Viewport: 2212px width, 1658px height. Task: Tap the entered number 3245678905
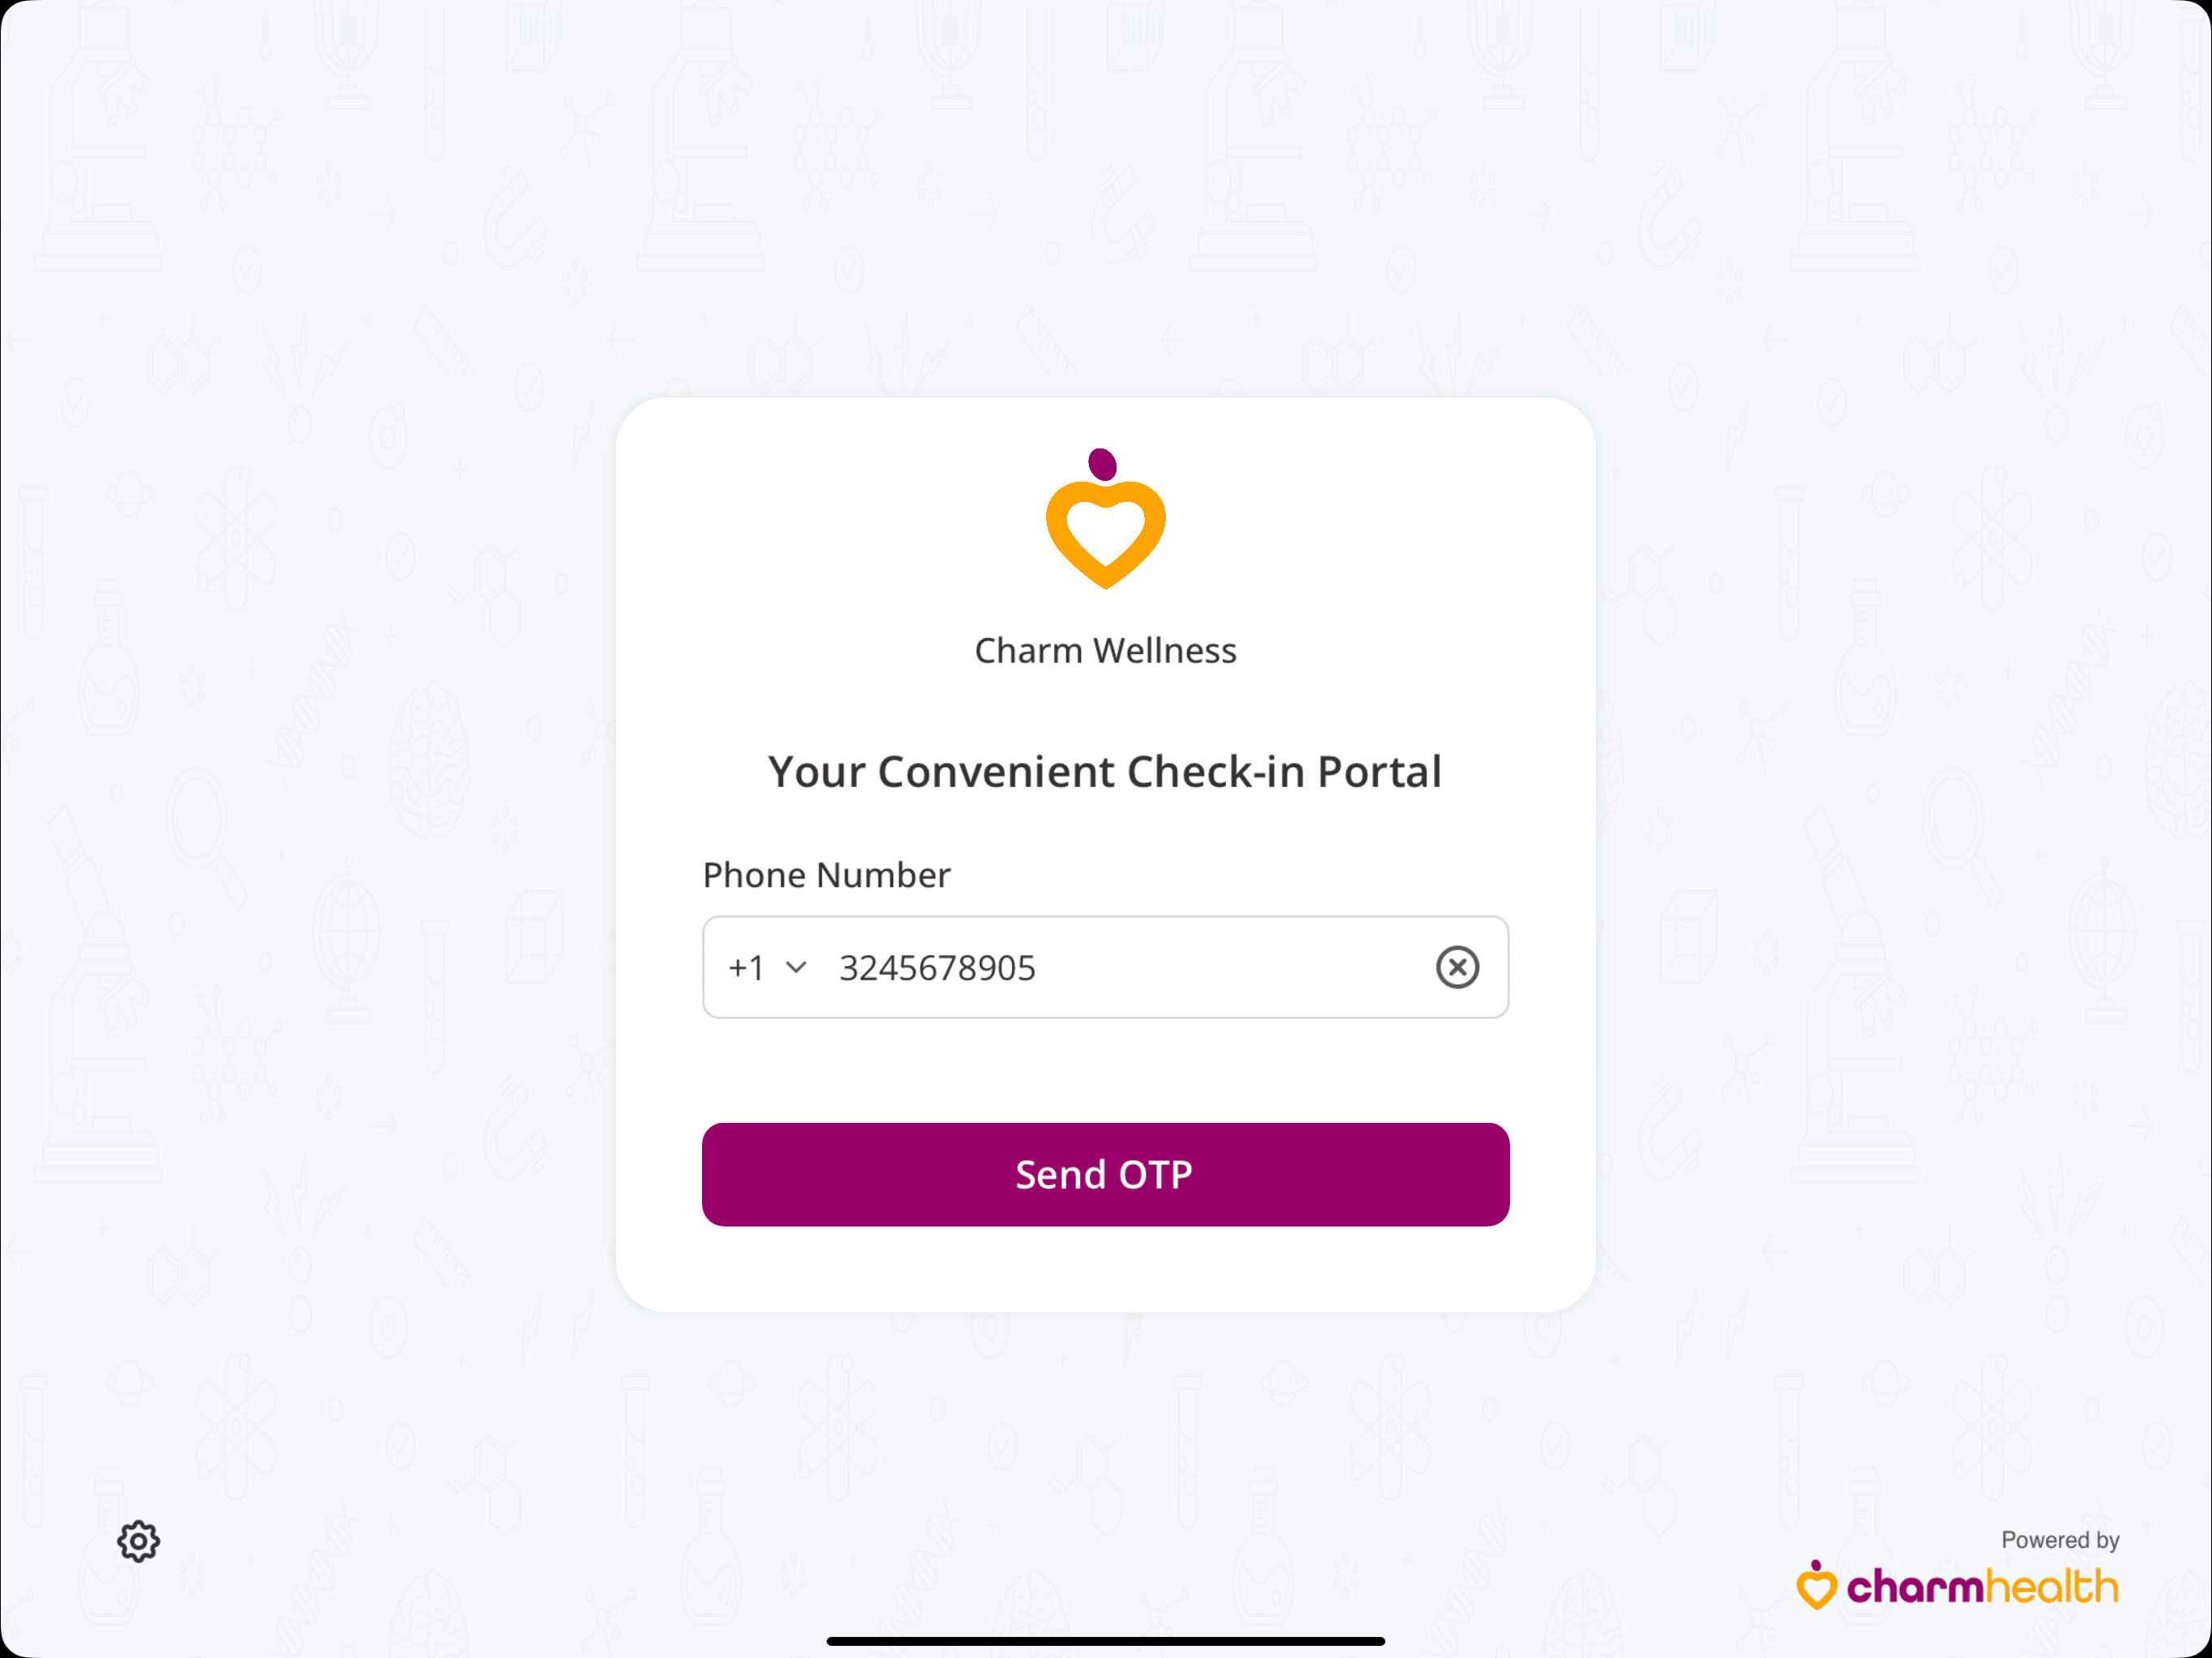(x=936, y=967)
